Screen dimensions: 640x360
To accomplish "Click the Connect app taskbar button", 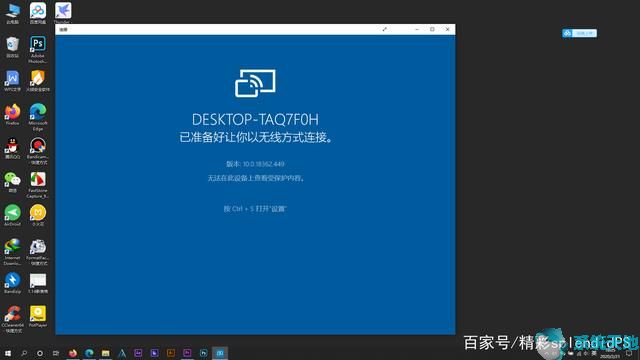I will (x=220, y=353).
